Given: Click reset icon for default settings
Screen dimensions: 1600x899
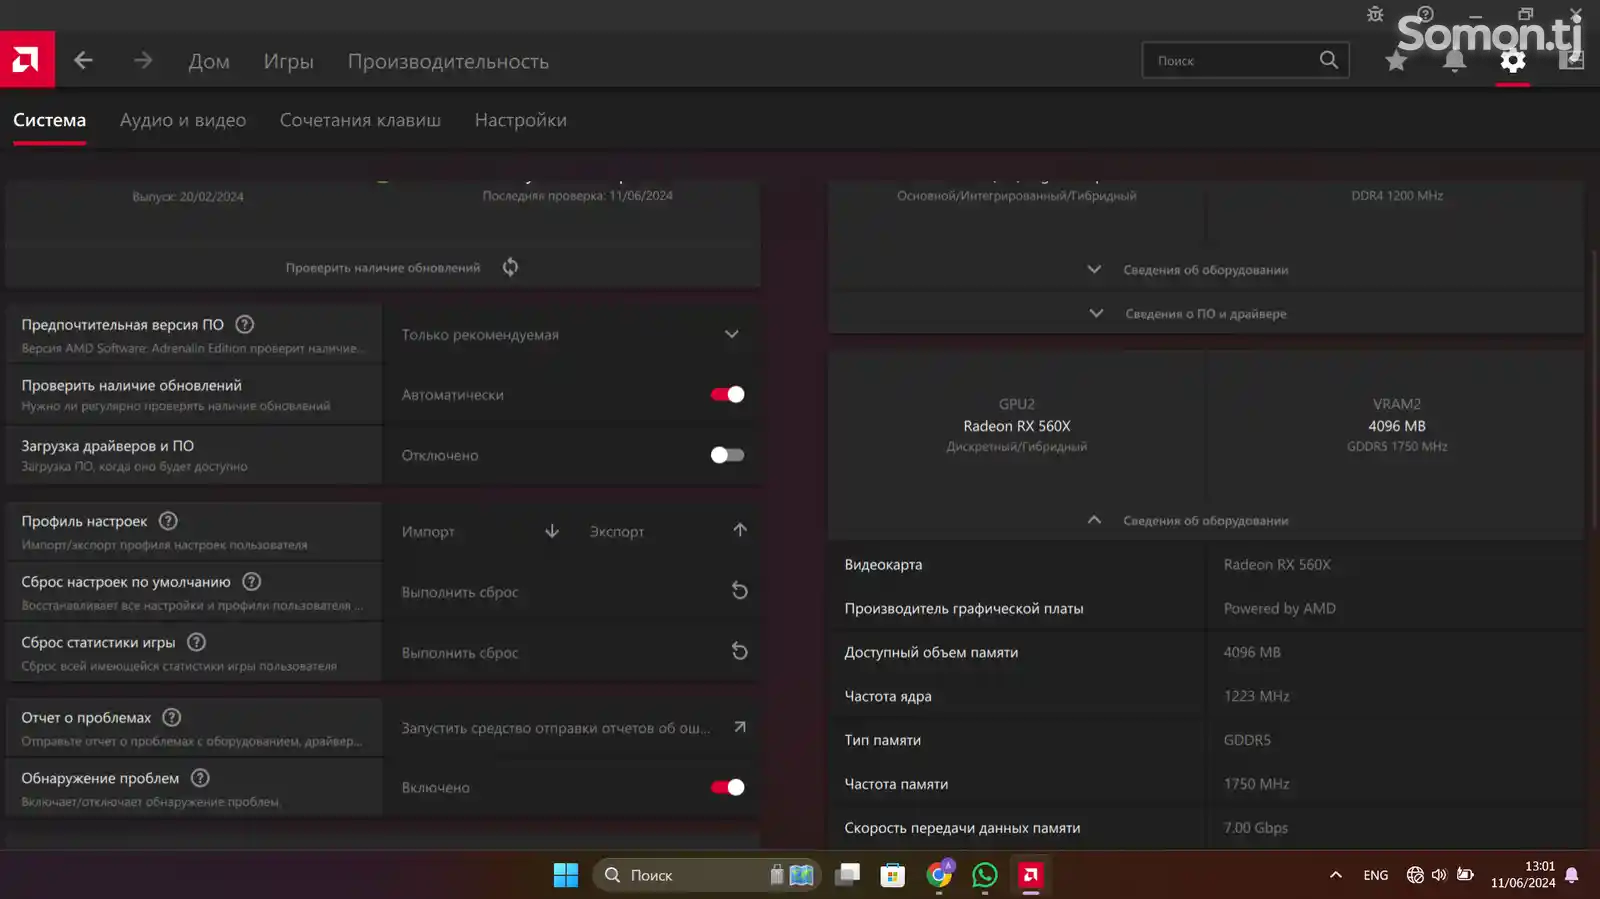Looking at the screenshot, I should [740, 591].
